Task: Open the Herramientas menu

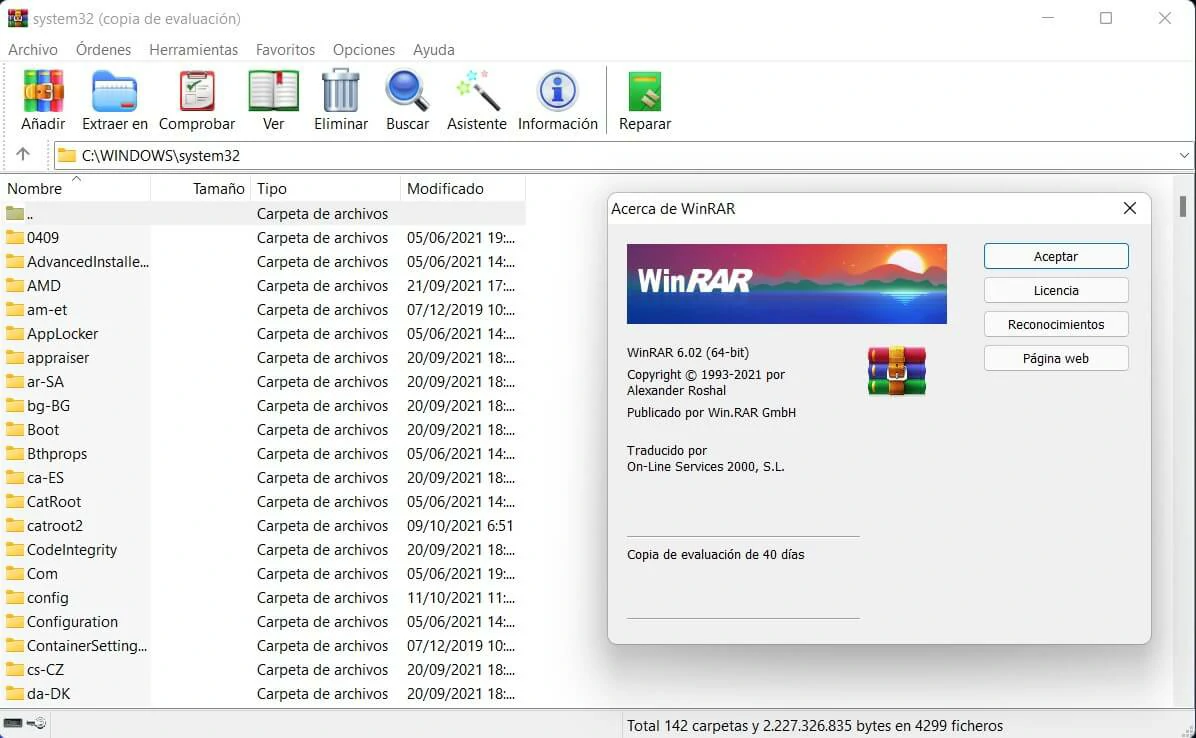Action: [193, 49]
